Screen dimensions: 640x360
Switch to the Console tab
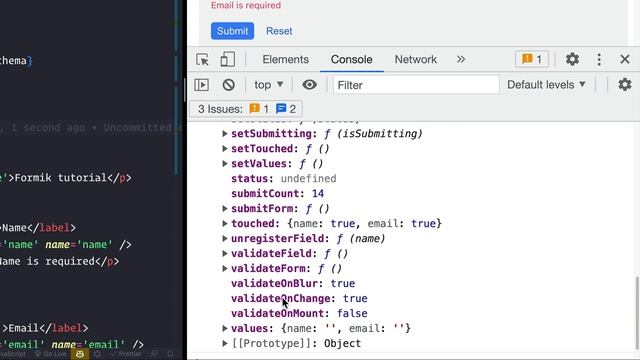tap(351, 60)
